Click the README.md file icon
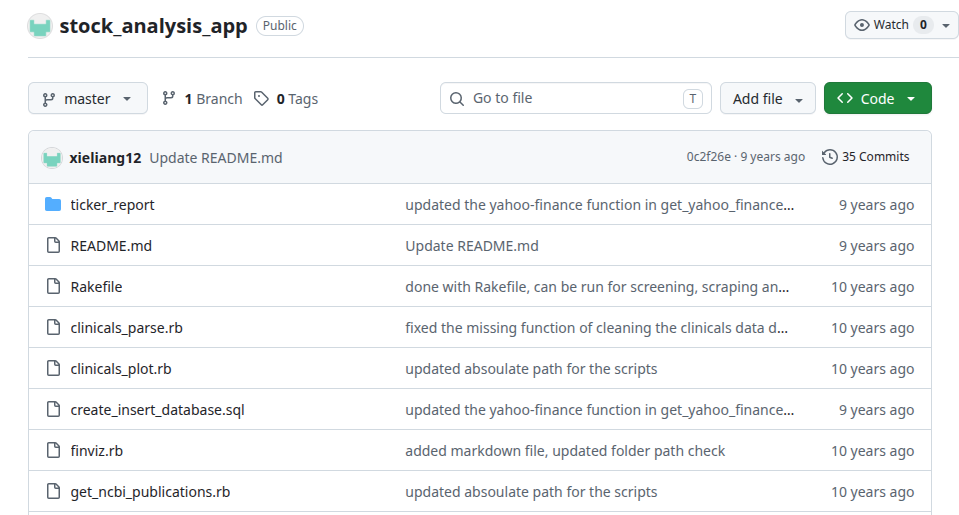 tap(54, 245)
